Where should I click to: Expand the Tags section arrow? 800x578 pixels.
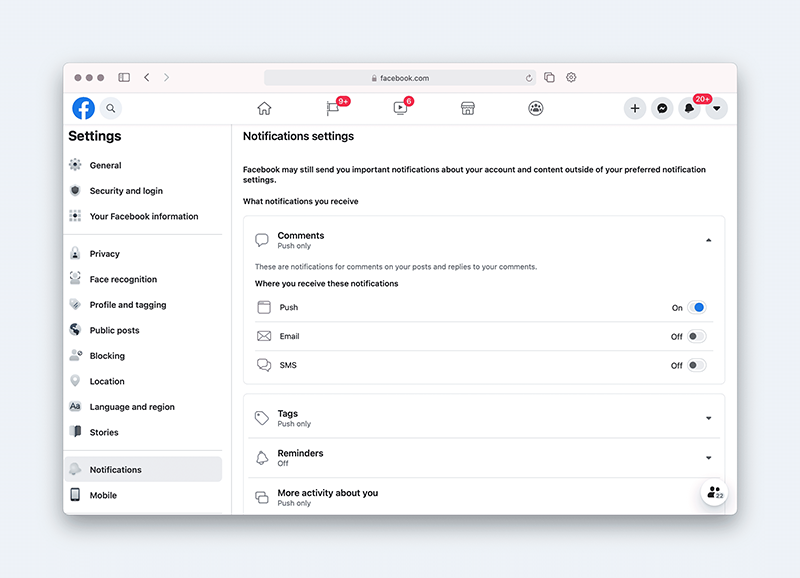[x=709, y=418]
